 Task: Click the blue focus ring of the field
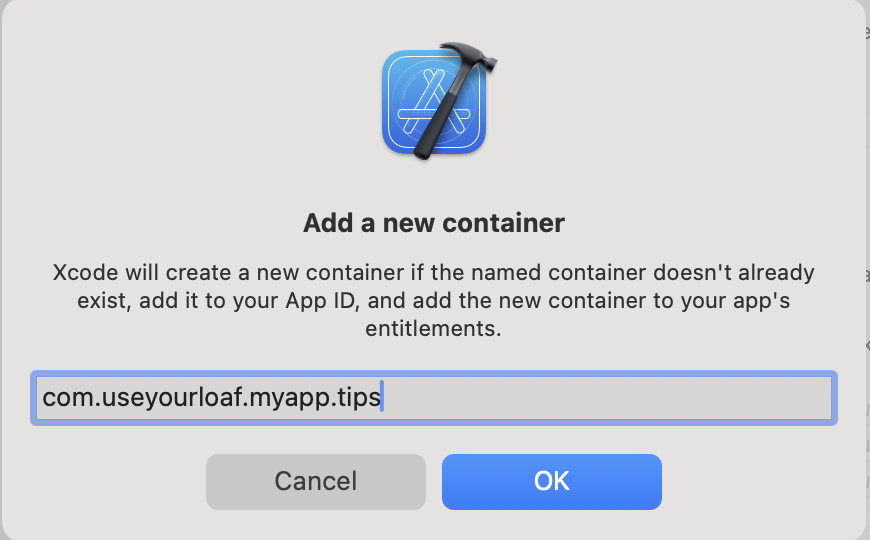(434, 373)
